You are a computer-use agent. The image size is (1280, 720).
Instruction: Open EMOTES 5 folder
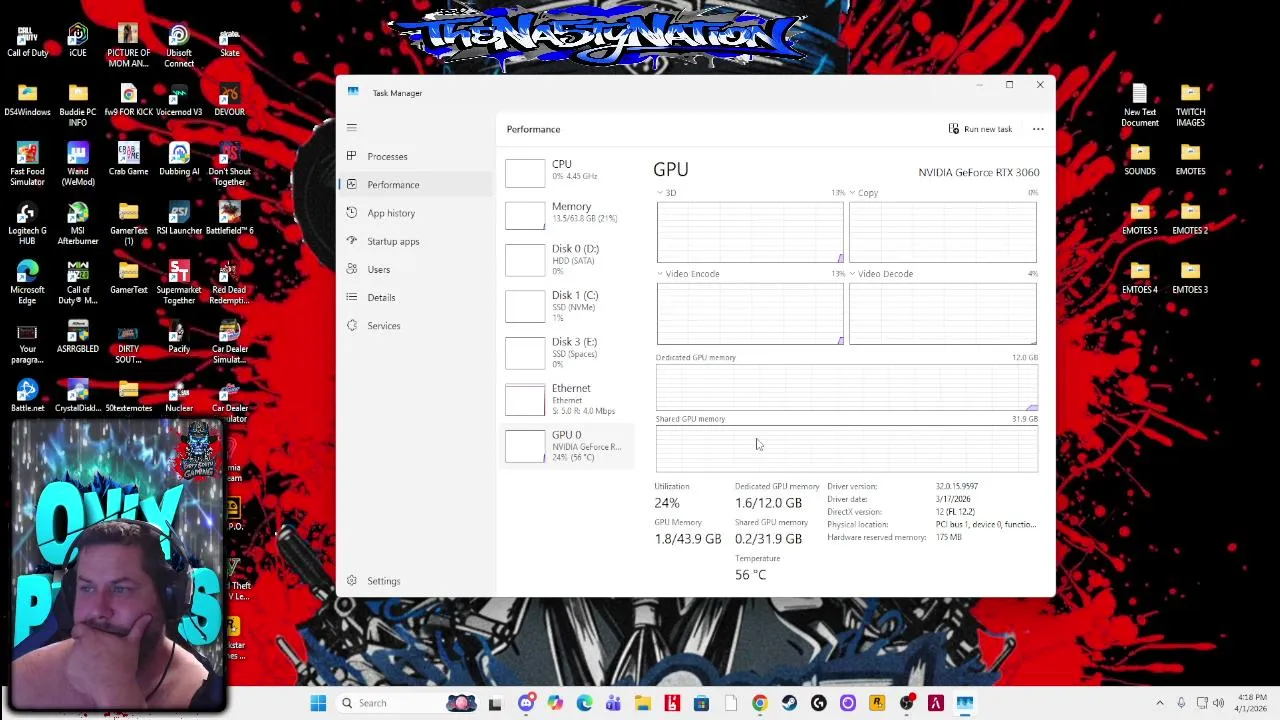1140,218
